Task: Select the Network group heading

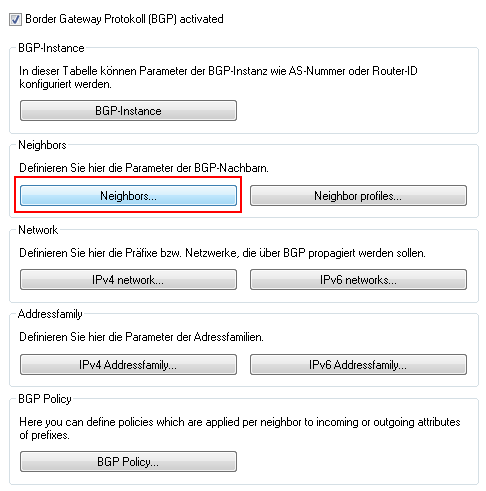Action: pos(38,230)
